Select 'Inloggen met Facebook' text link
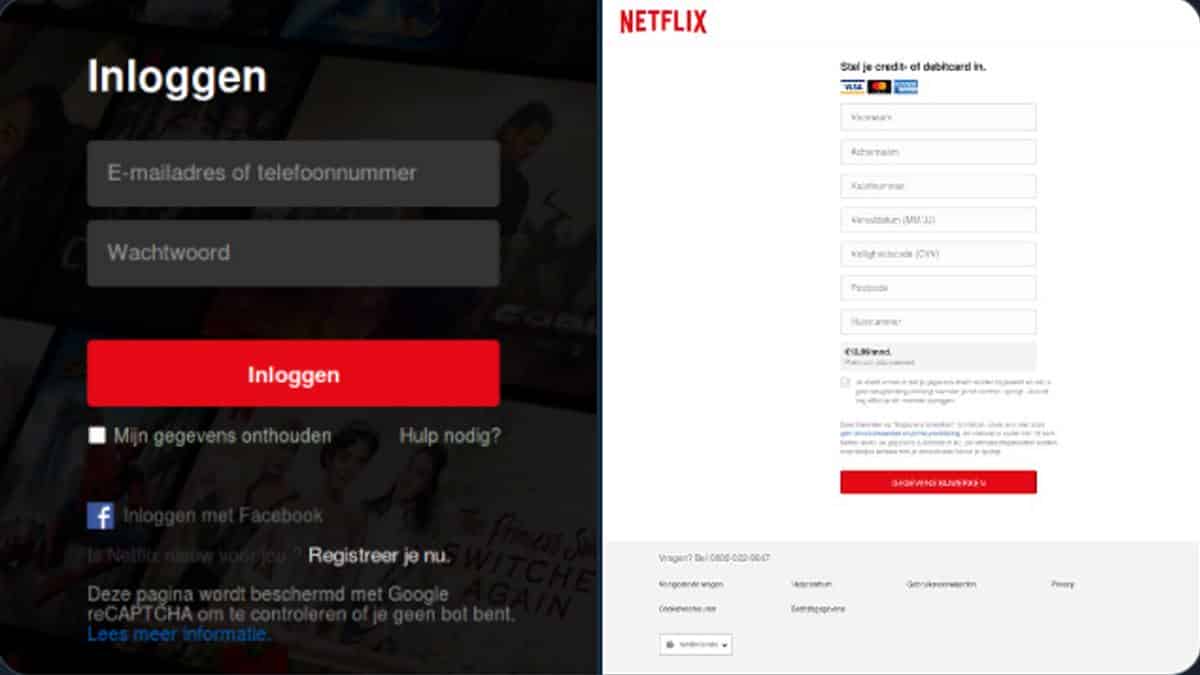 click(223, 516)
